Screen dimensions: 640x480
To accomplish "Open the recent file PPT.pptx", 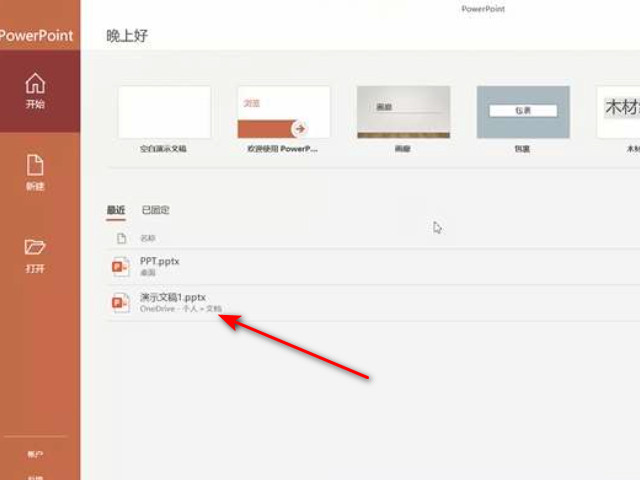I will [373, 266].
